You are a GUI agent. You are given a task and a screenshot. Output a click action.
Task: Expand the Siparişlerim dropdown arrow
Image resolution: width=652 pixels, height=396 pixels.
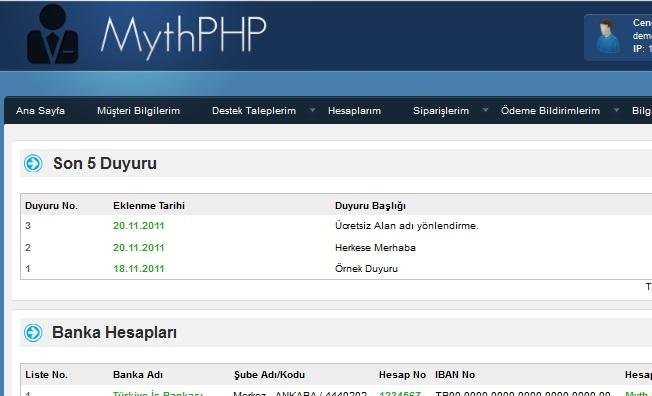[485, 110]
